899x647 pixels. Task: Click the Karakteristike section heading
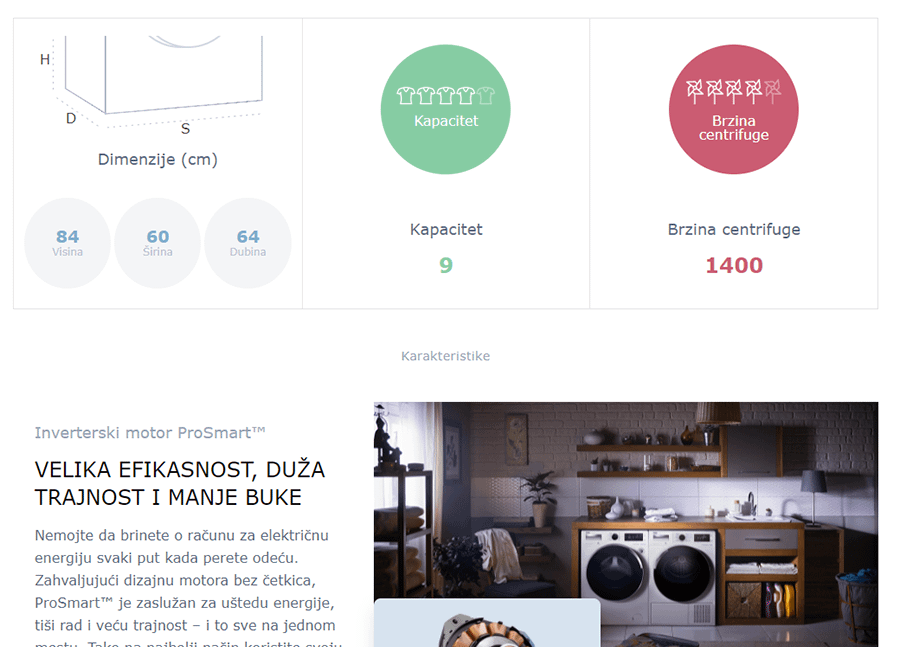tap(445, 356)
